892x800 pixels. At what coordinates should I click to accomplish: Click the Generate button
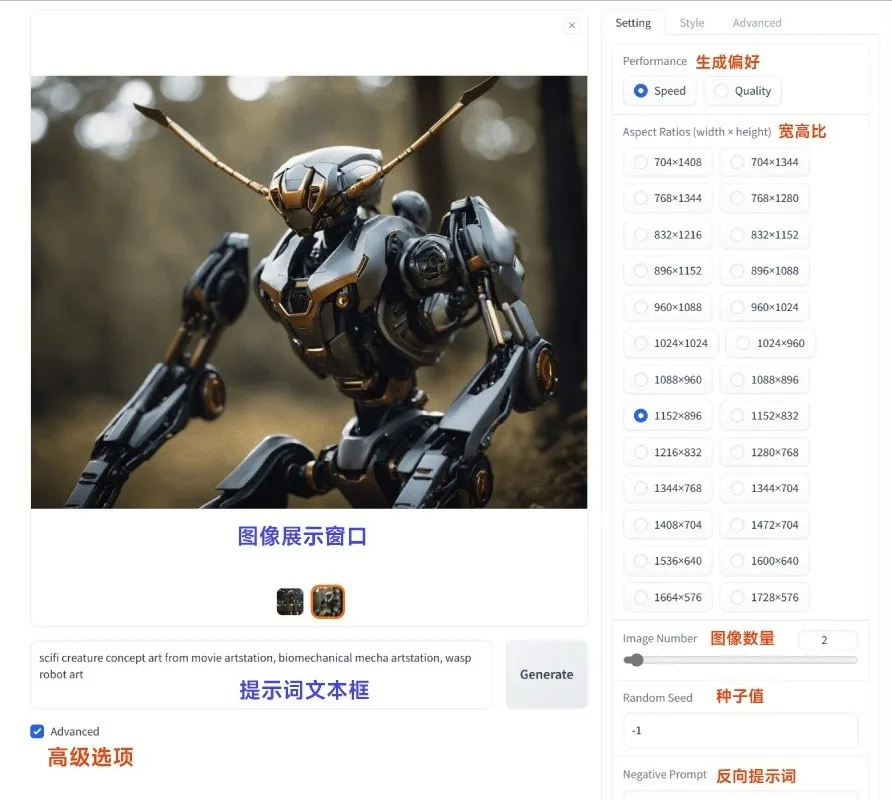(x=546, y=675)
